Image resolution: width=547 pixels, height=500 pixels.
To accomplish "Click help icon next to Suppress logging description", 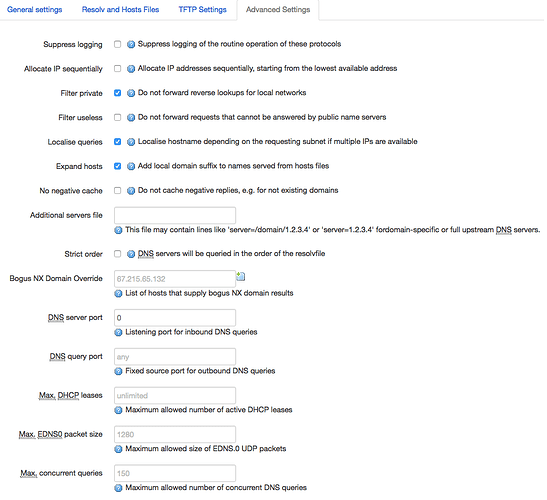I will pyautogui.click(x=131, y=44).
